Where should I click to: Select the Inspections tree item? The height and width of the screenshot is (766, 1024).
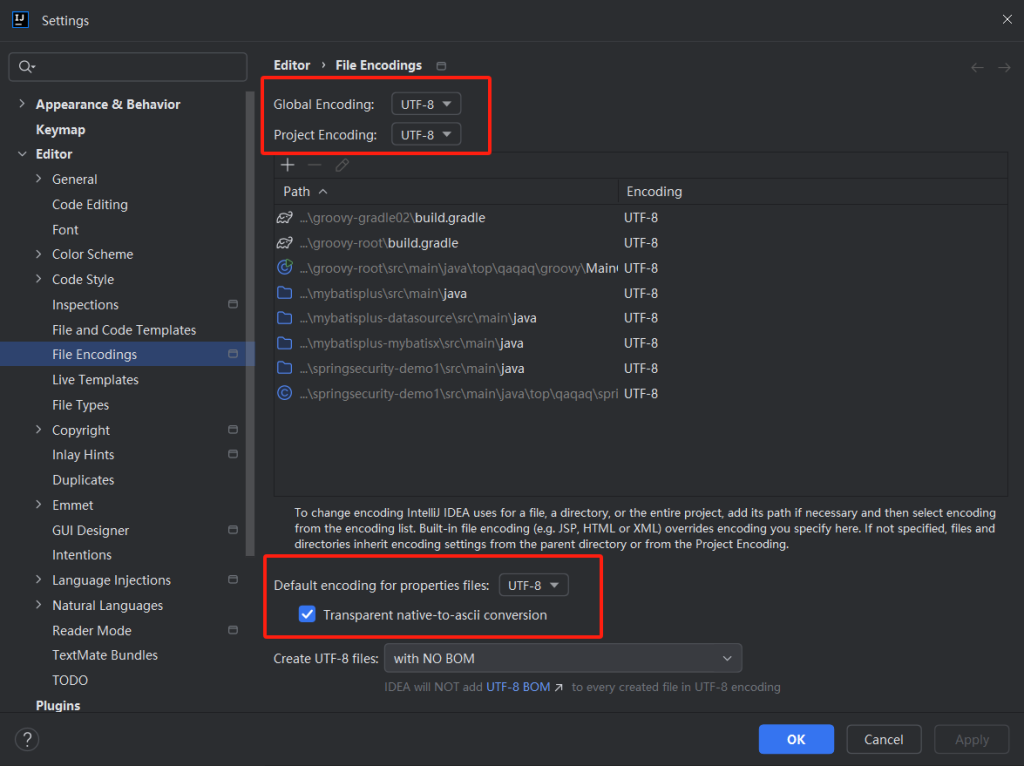pyautogui.click(x=86, y=304)
